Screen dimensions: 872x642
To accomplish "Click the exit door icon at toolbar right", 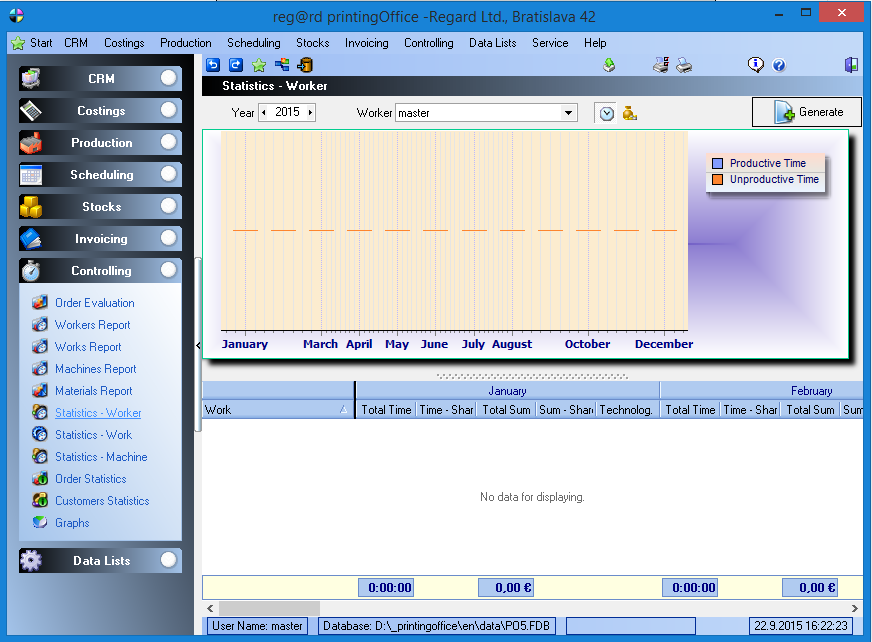I will [x=851, y=65].
